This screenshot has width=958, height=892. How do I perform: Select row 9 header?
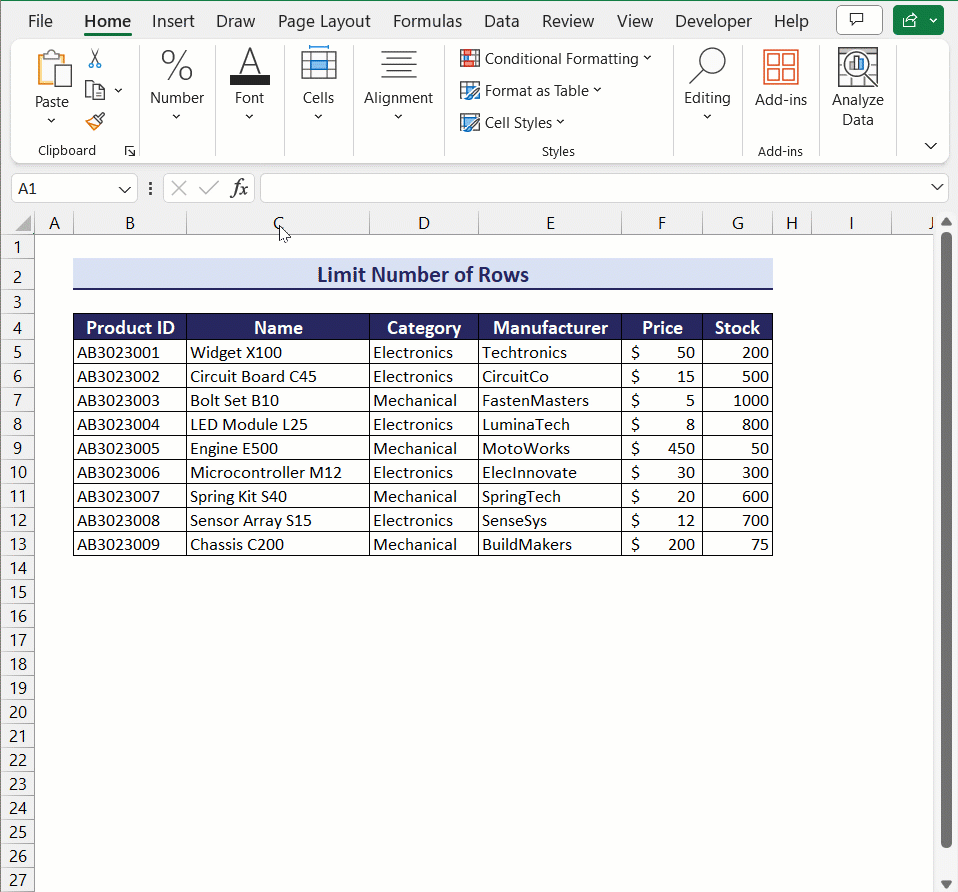pos(18,448)
